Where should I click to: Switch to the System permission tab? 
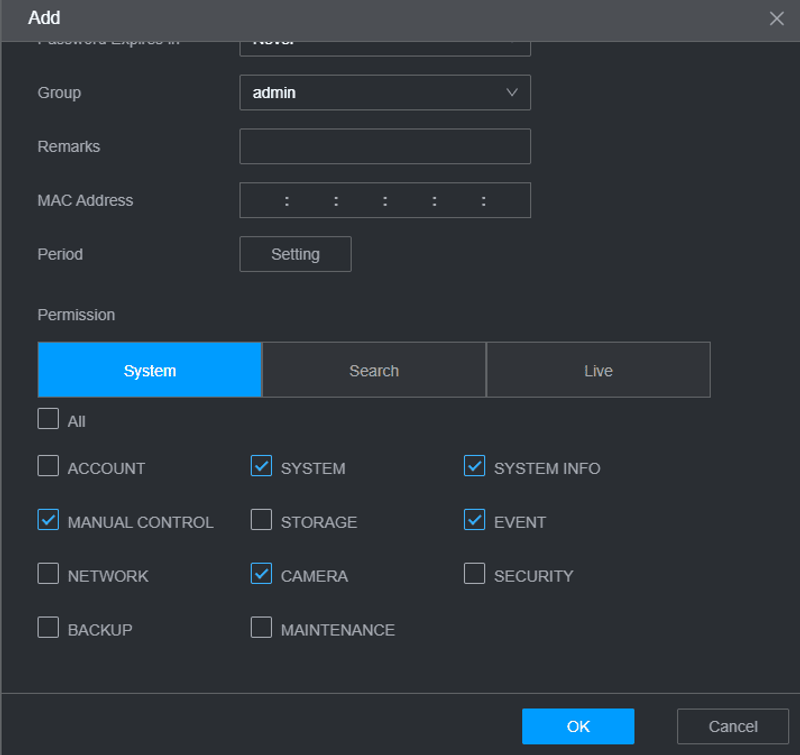coord(149,370)
